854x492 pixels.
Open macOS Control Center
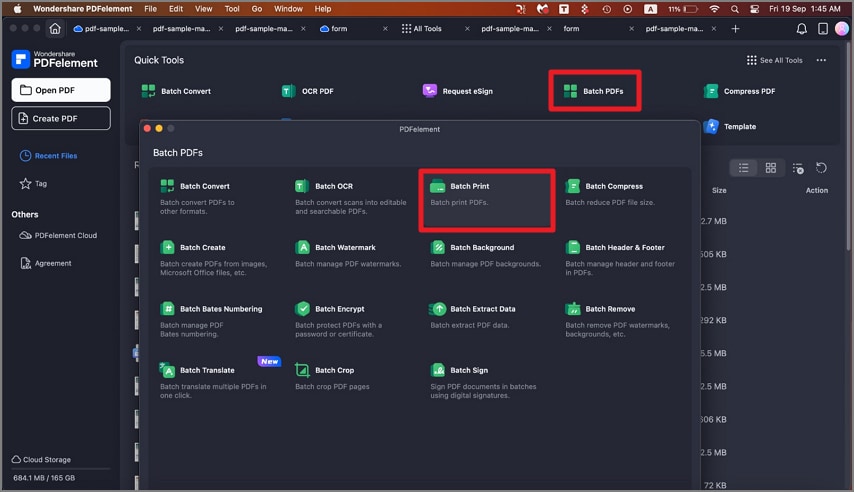(x=754, y=9)
